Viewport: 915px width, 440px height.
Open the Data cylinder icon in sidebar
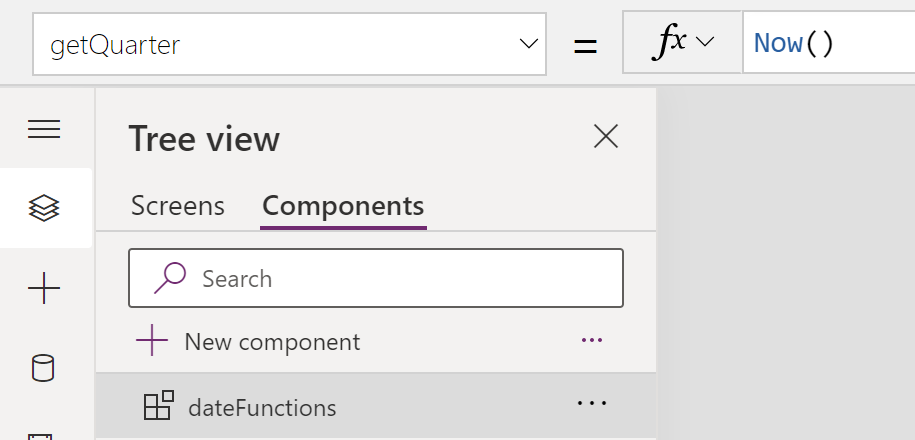(x=43, y=368)
